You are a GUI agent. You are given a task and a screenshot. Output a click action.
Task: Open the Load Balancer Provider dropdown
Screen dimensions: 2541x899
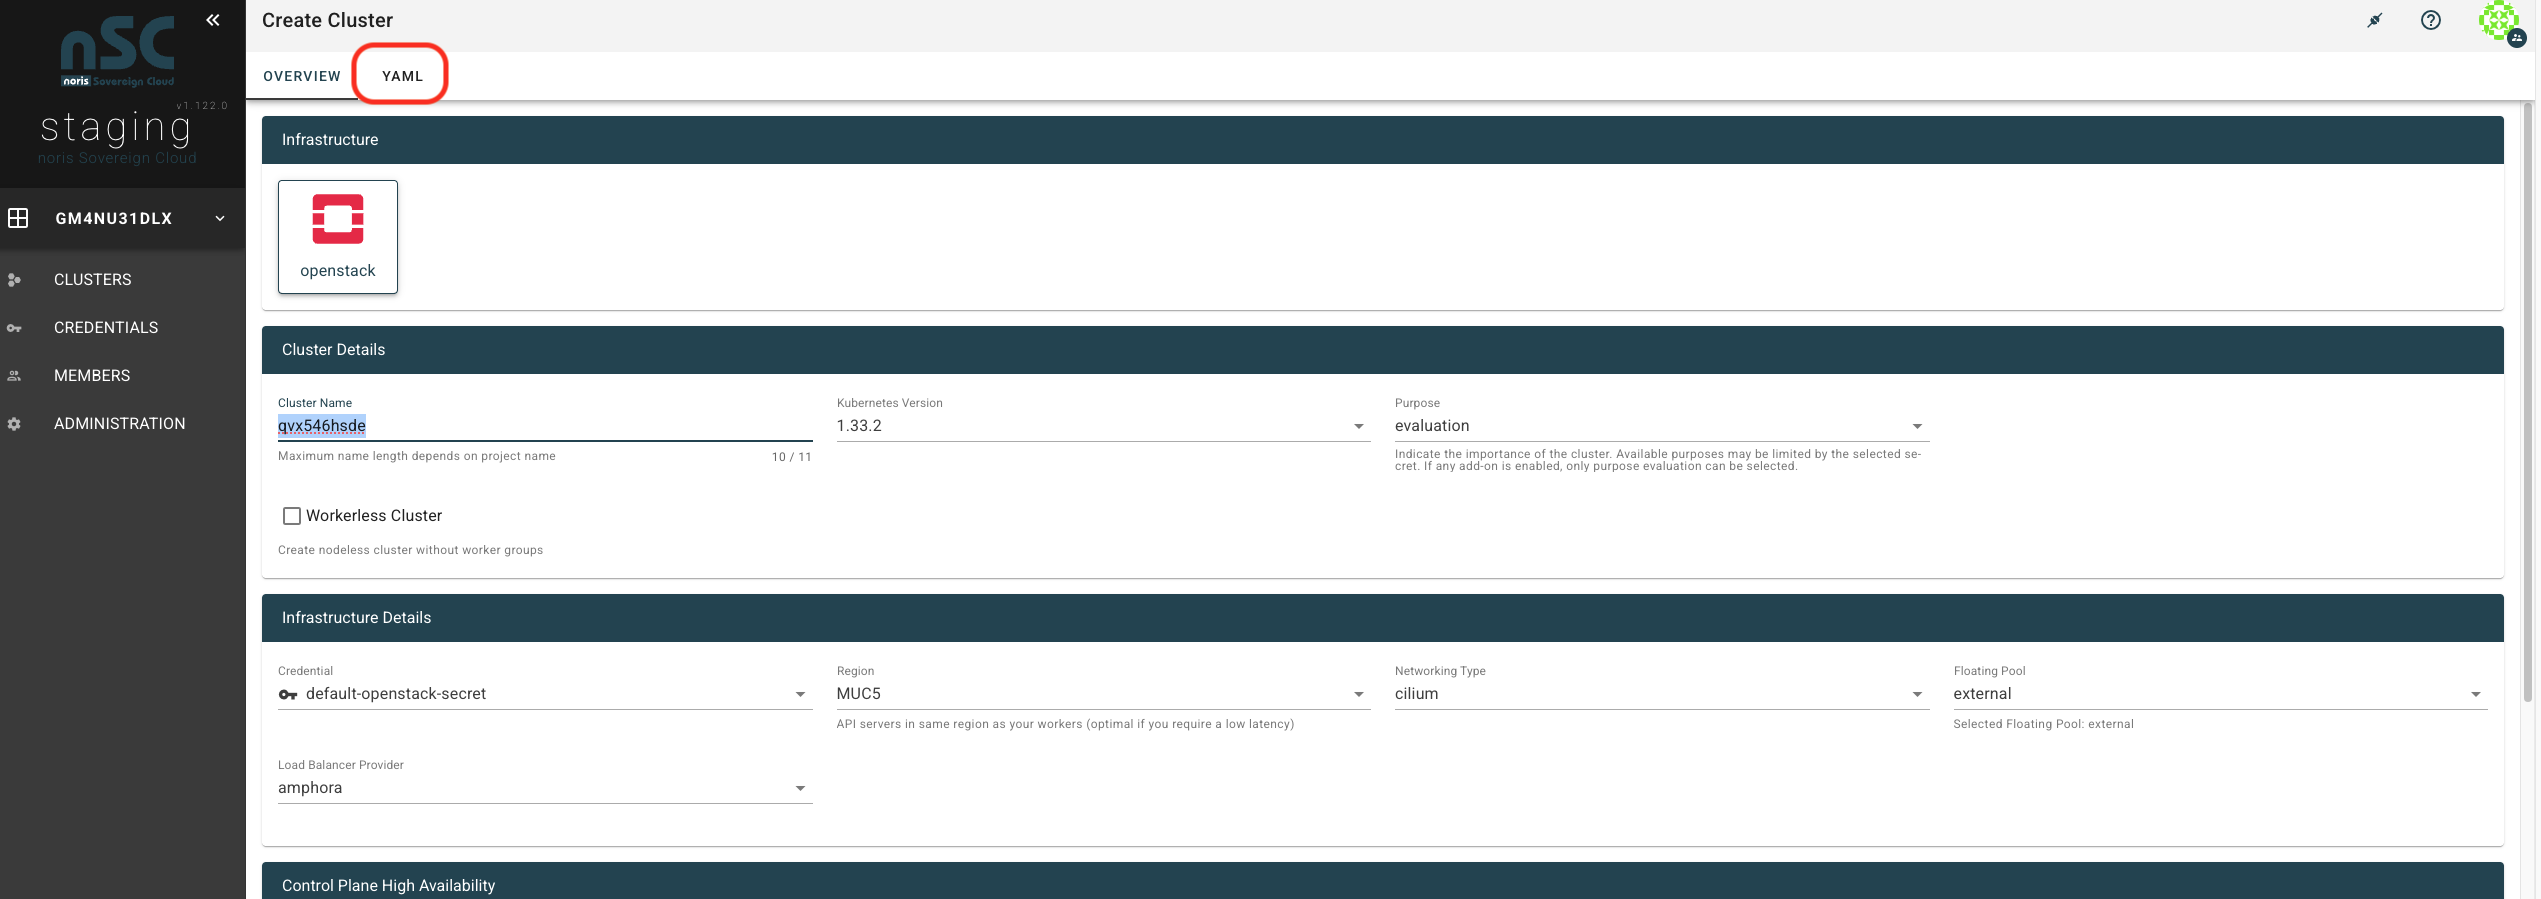[545, 788]
